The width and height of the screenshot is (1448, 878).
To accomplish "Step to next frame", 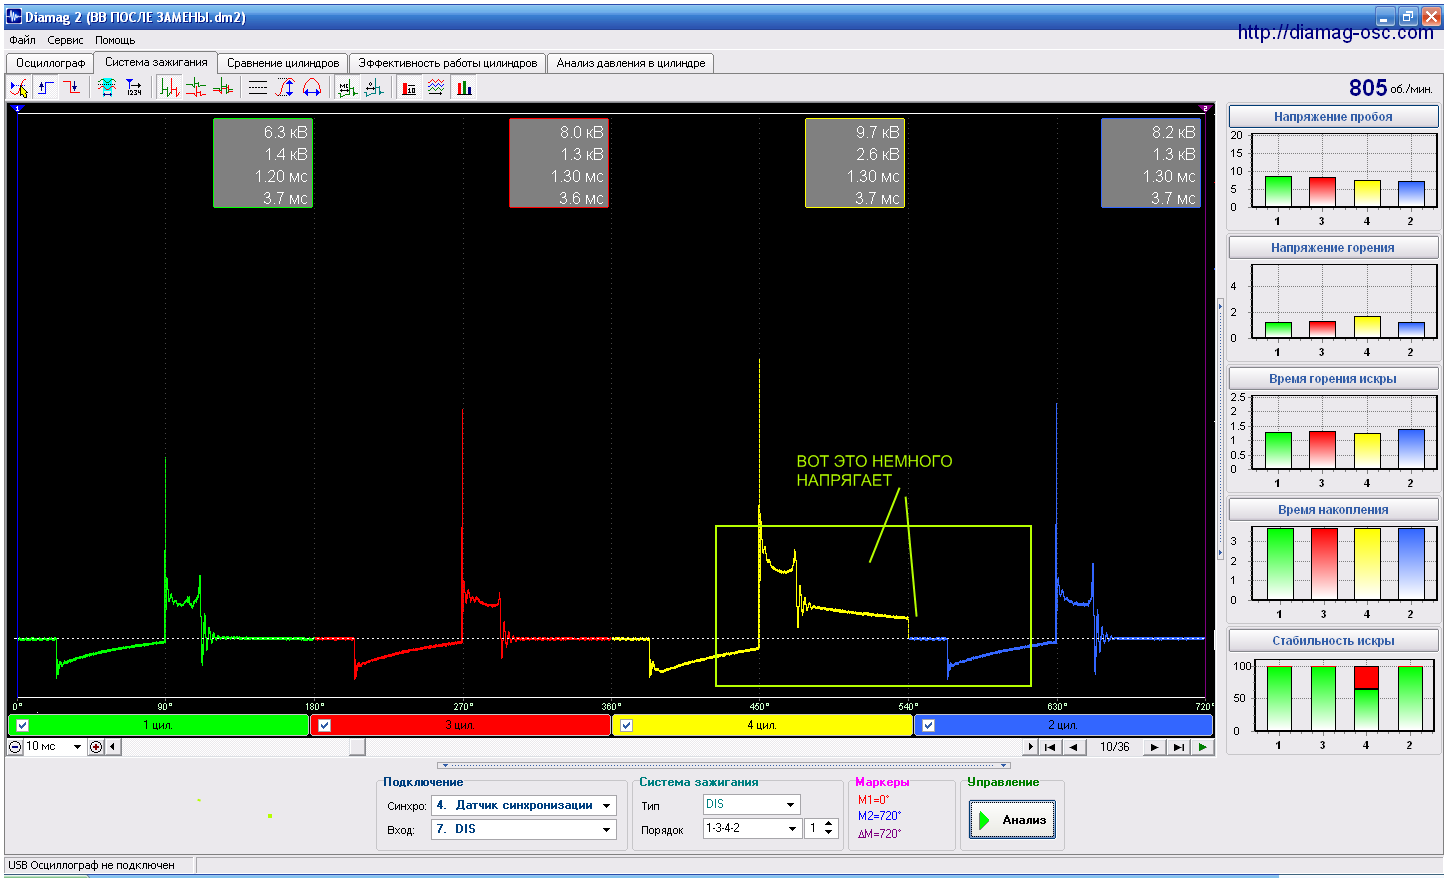I will coord(1155,747).
